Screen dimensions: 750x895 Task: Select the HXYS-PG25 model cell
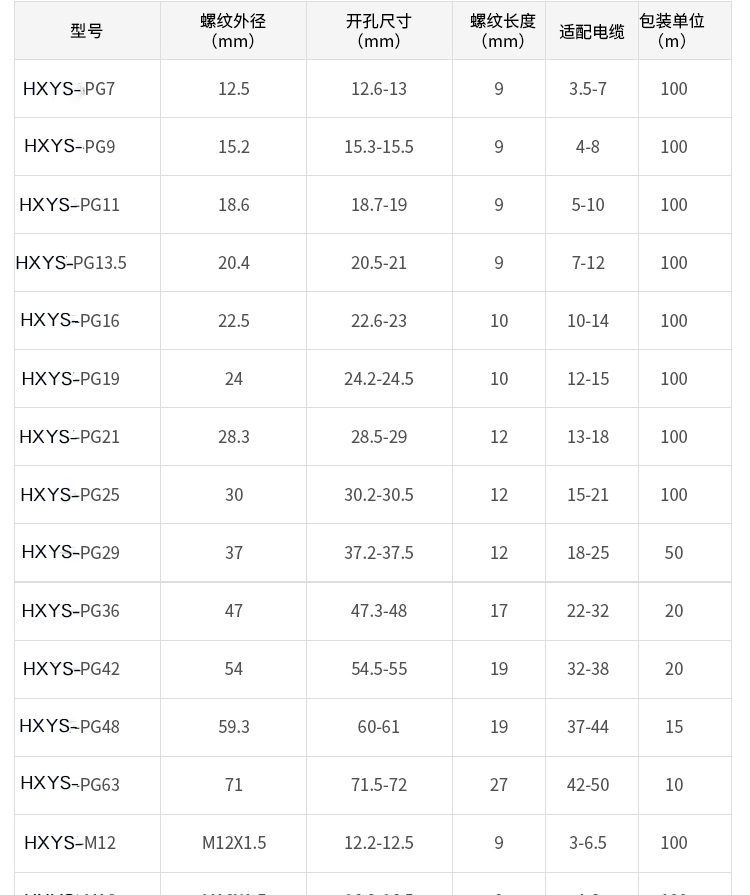[87, 495]
